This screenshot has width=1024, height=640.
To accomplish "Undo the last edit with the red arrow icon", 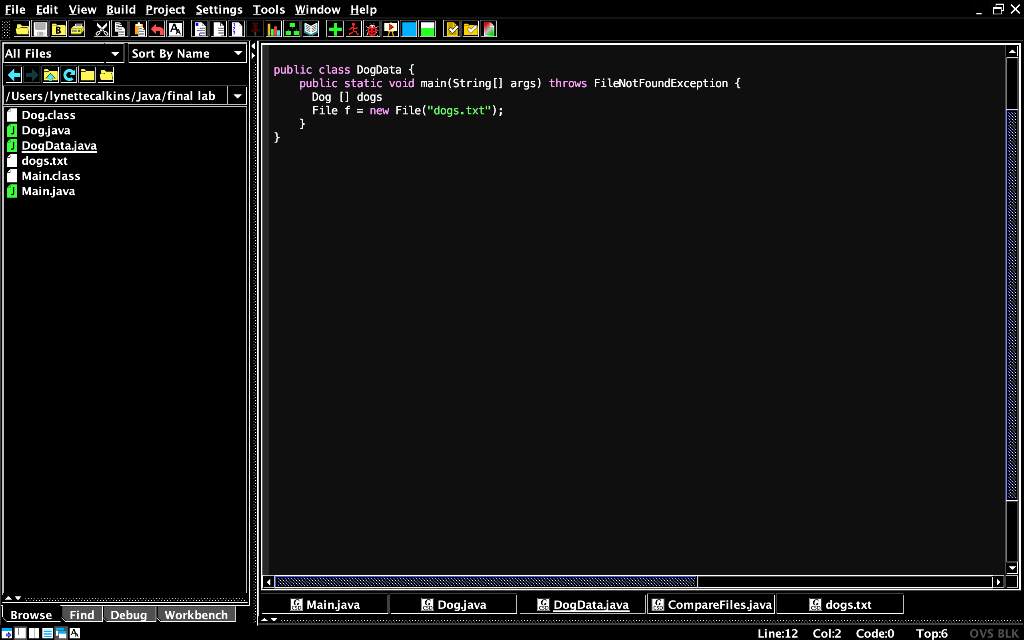I will (157, 29).
